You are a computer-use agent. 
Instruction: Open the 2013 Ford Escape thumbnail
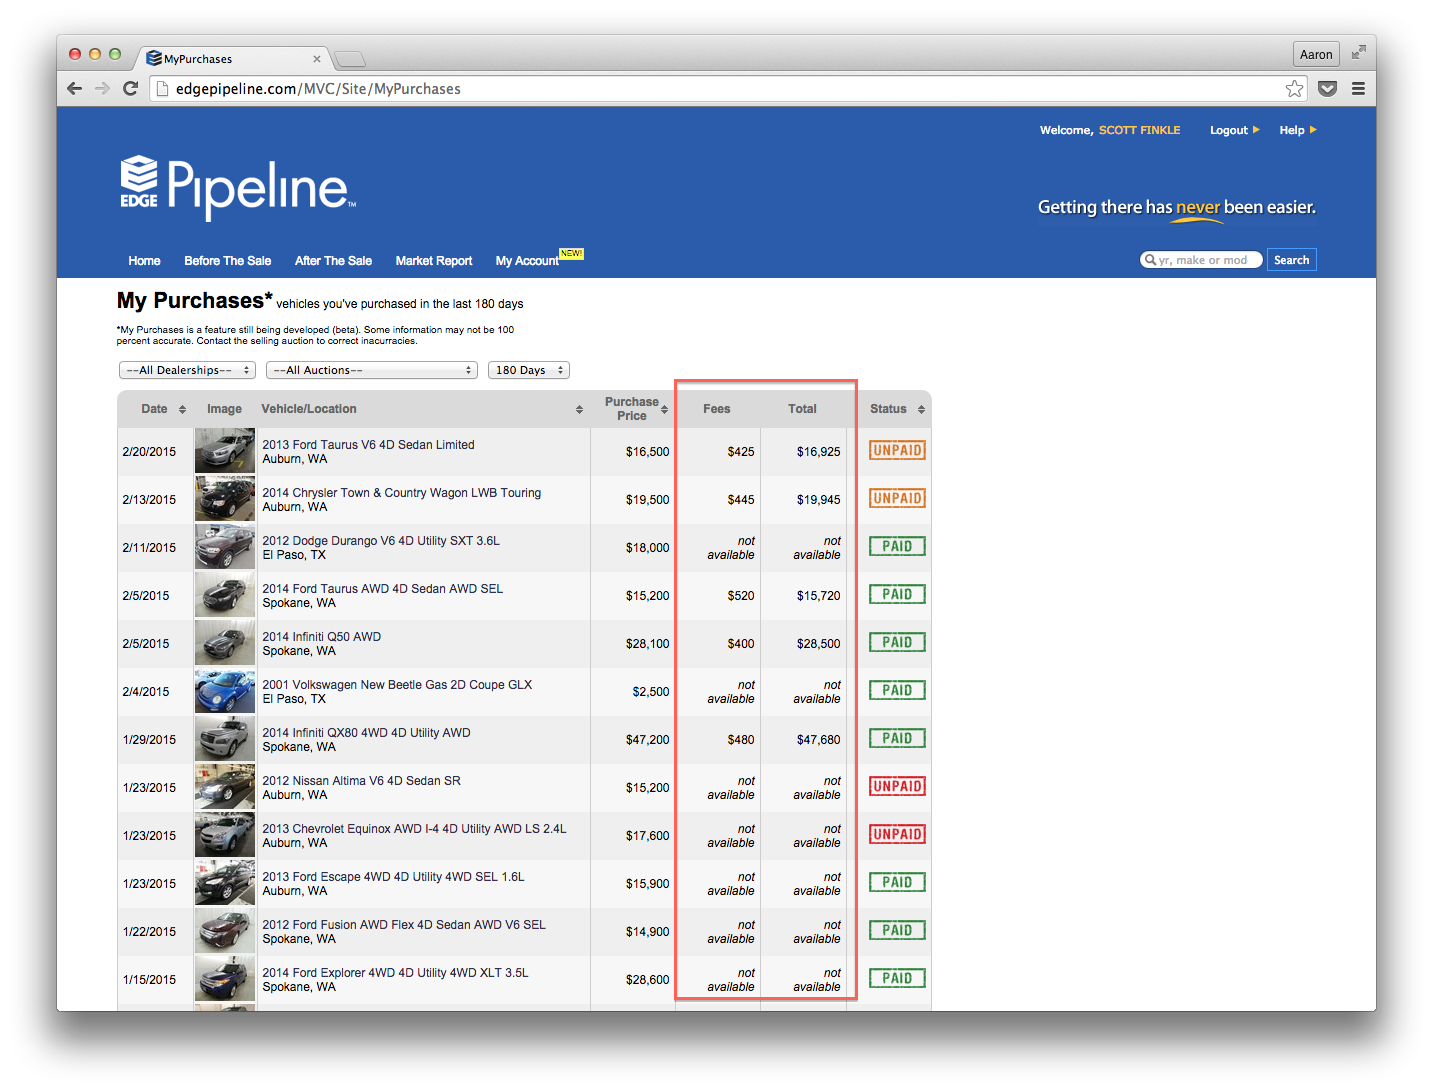[225, 883]
